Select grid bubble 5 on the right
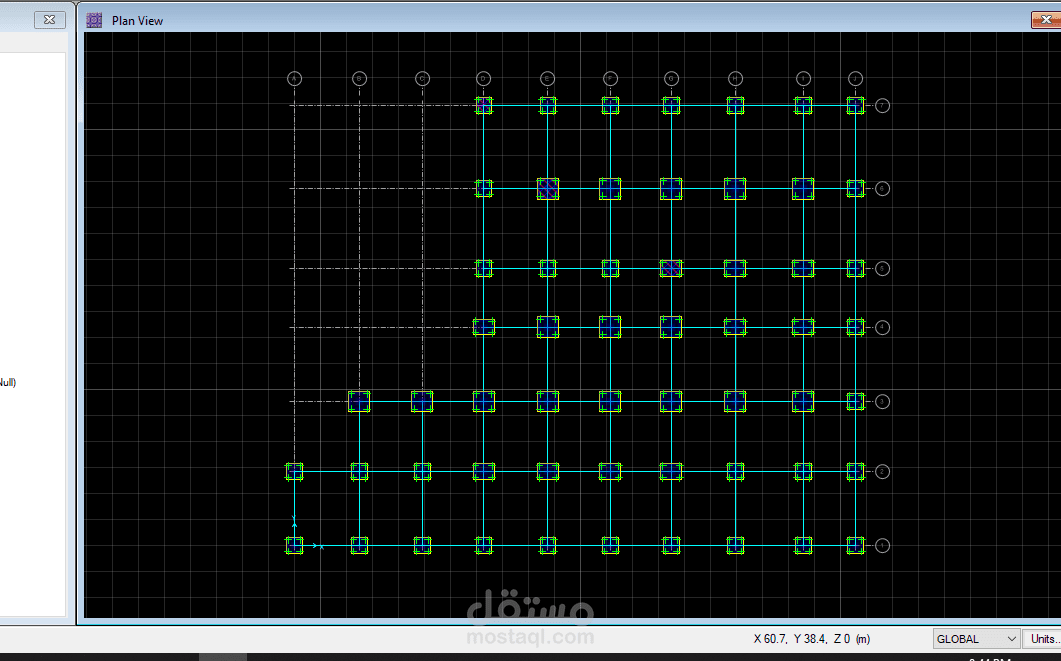1061x661 pixels. [882, 269]
